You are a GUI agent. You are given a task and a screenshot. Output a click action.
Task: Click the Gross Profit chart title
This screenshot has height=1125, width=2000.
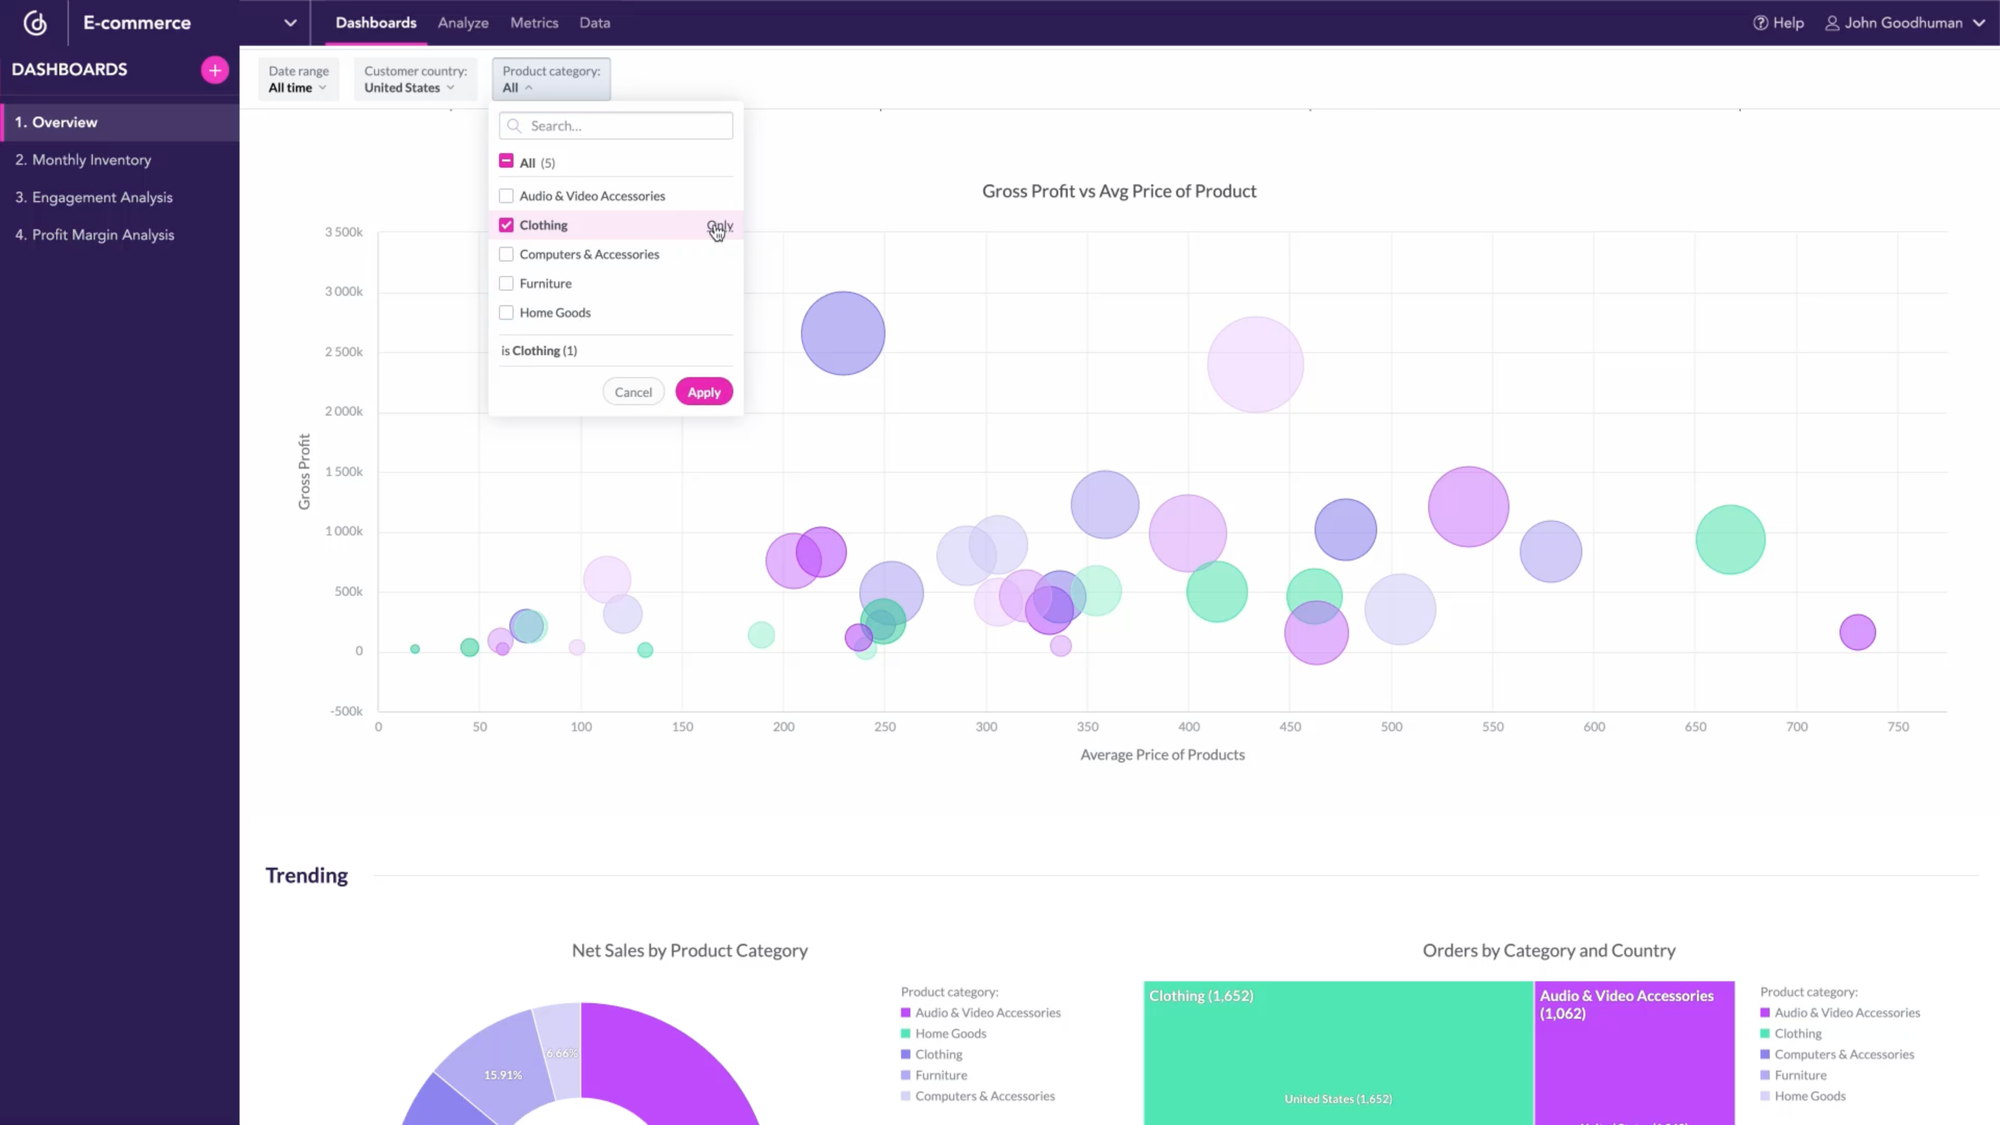(1119, 191)
